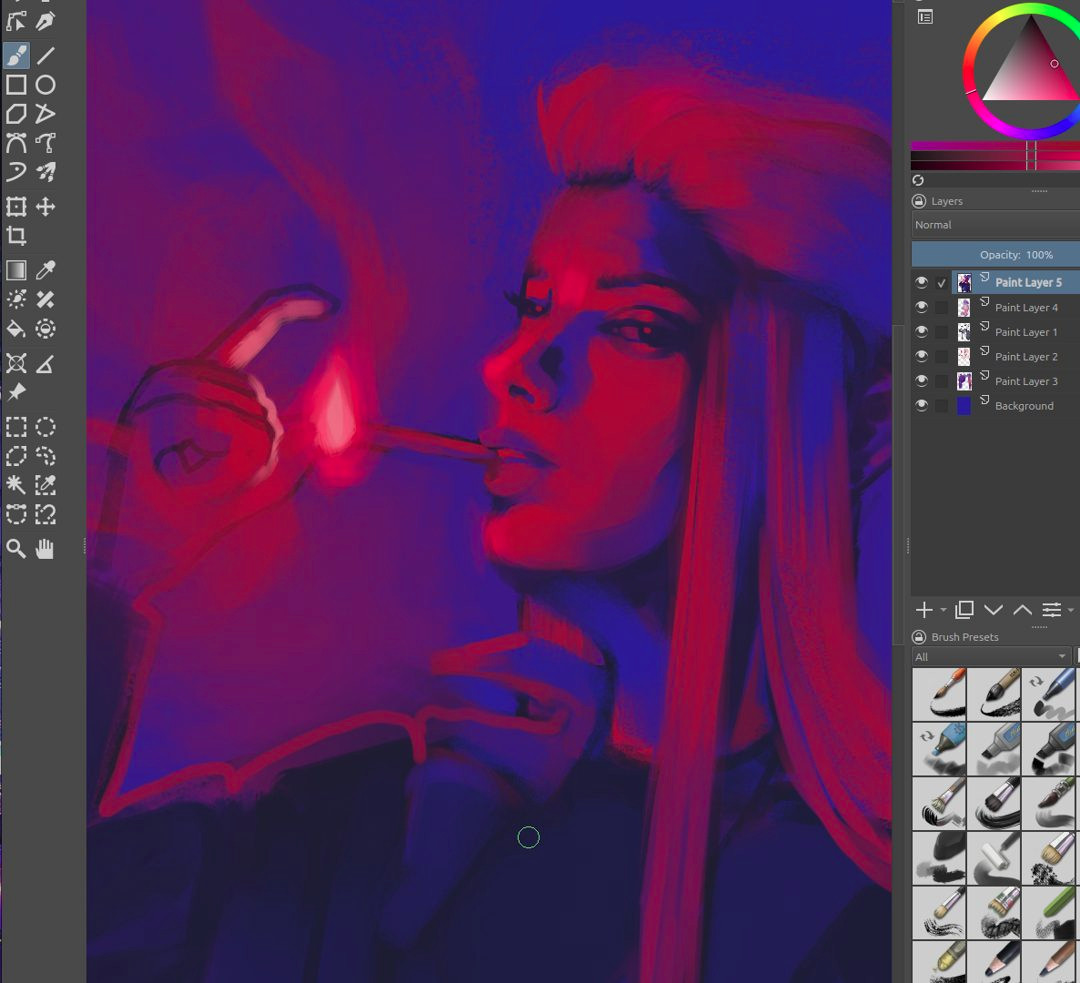This screenshot has height=983, width=1080.
Task: Open the add-layer type dropdown arrow
Action: click(x=943, y=610)
